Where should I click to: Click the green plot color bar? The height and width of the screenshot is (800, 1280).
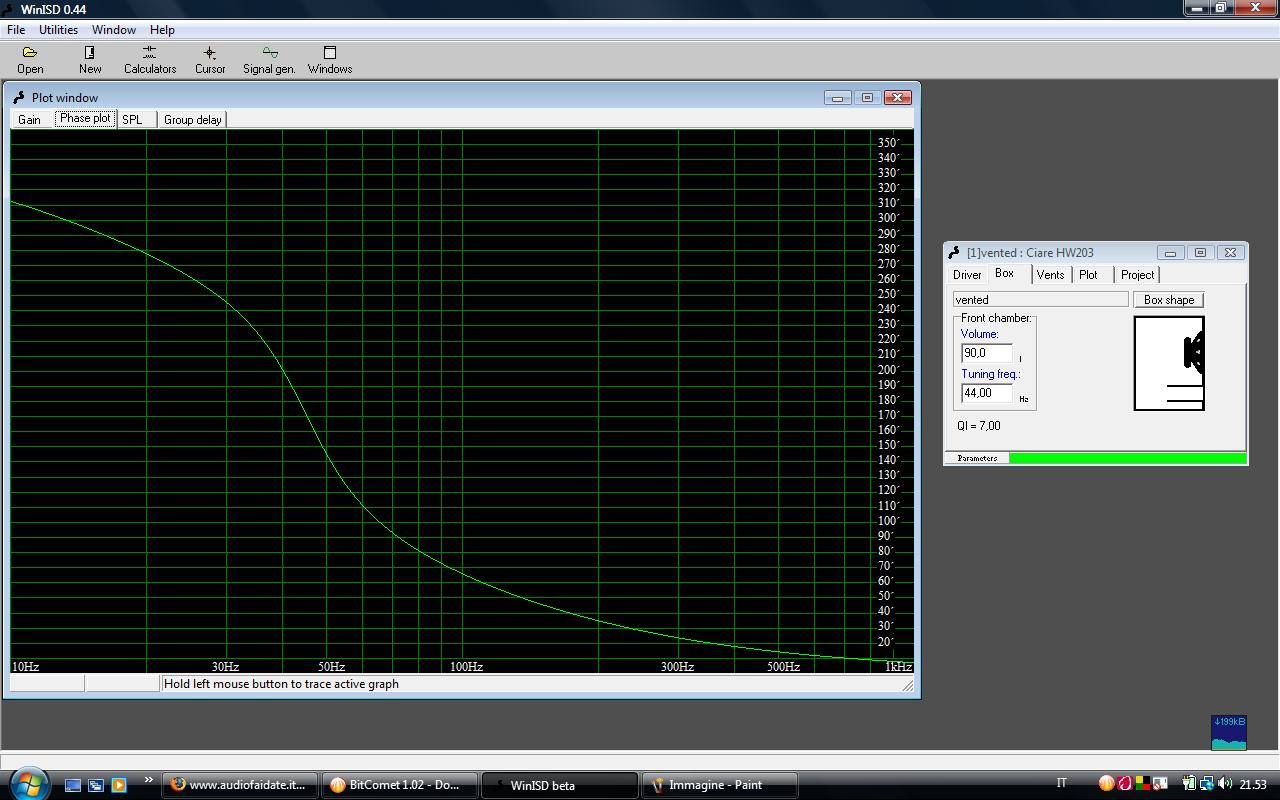point(1127,458)
